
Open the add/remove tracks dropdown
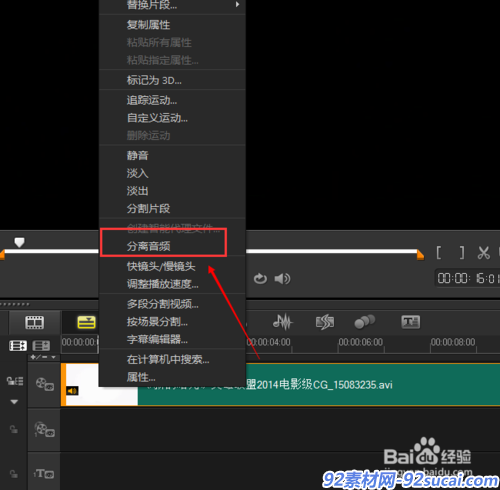[43, 357]
